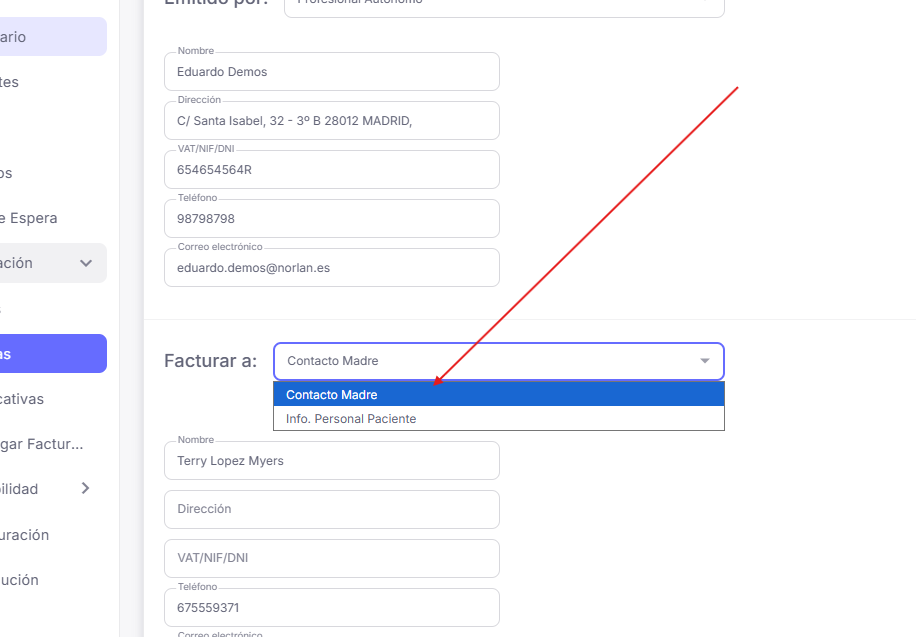Select the Teléfono field showing 98798798
The width and height of the screenshot is (916, 637).
pyautogui.click(x=331, y=219)
